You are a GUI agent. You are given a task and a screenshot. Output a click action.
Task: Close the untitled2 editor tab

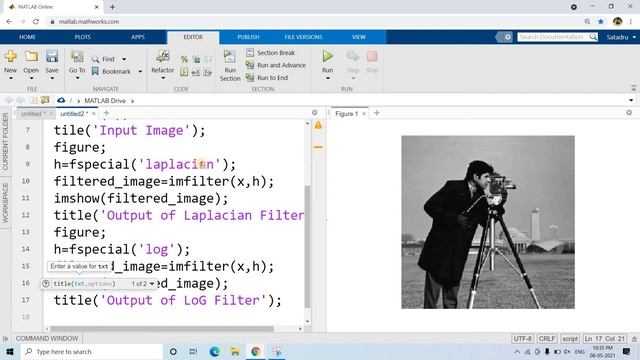(x=94, y=113)
